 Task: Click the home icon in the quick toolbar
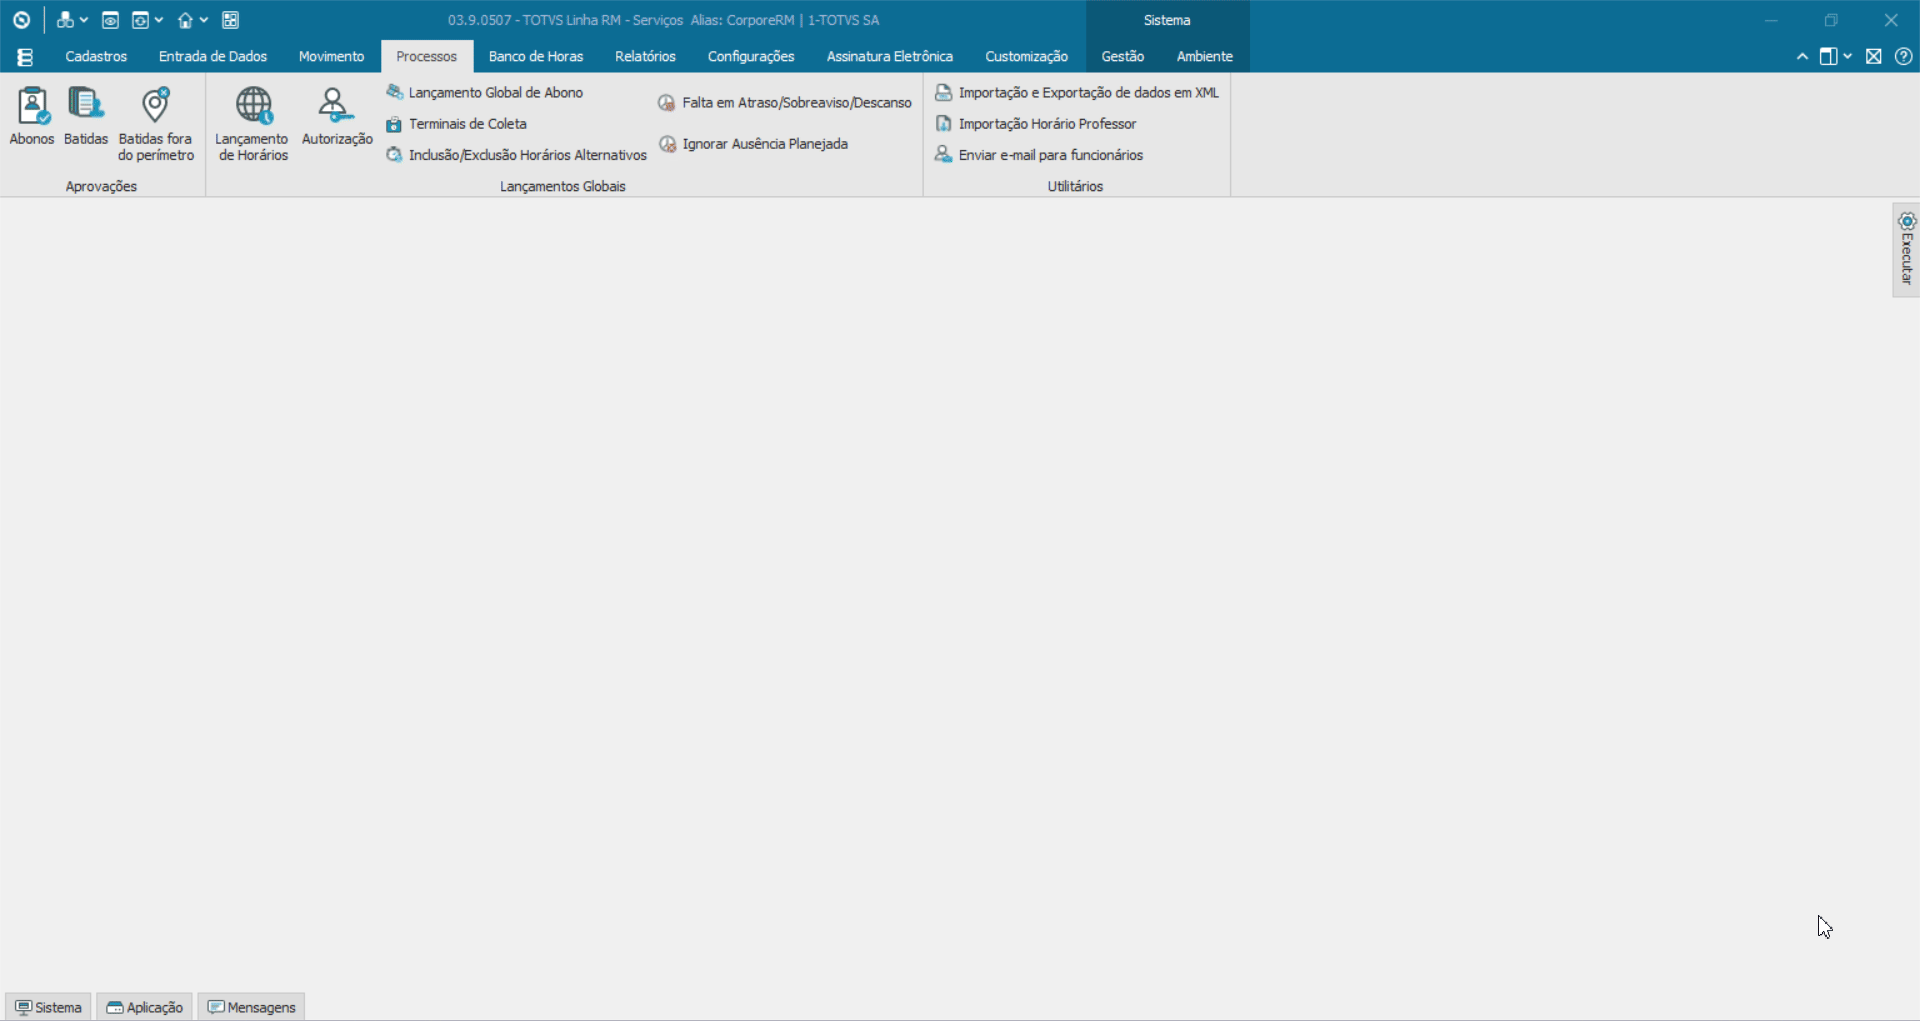(185, 20)
